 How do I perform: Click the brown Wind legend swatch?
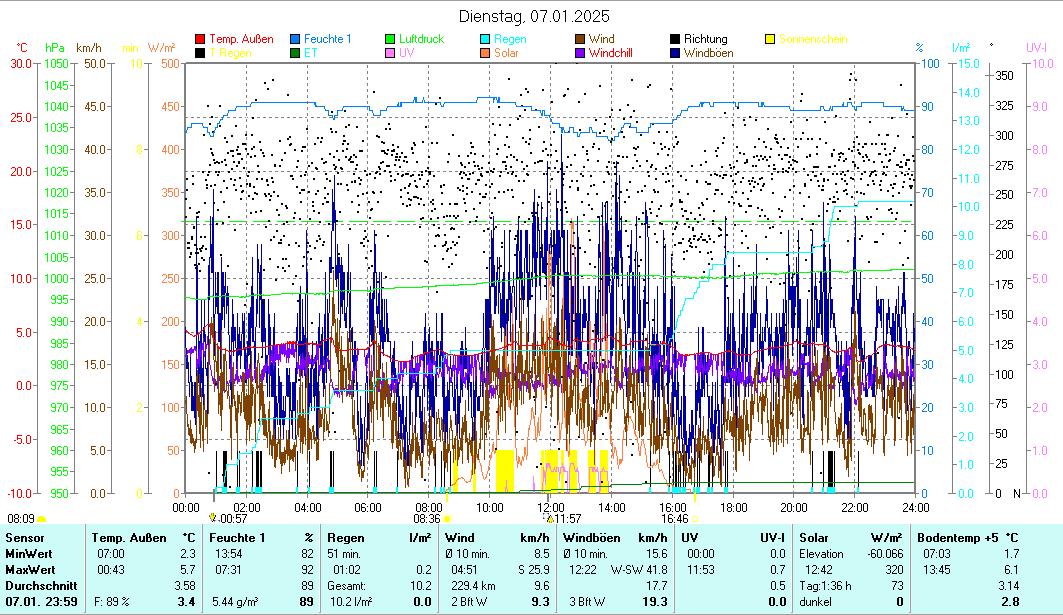coord(580,40)
